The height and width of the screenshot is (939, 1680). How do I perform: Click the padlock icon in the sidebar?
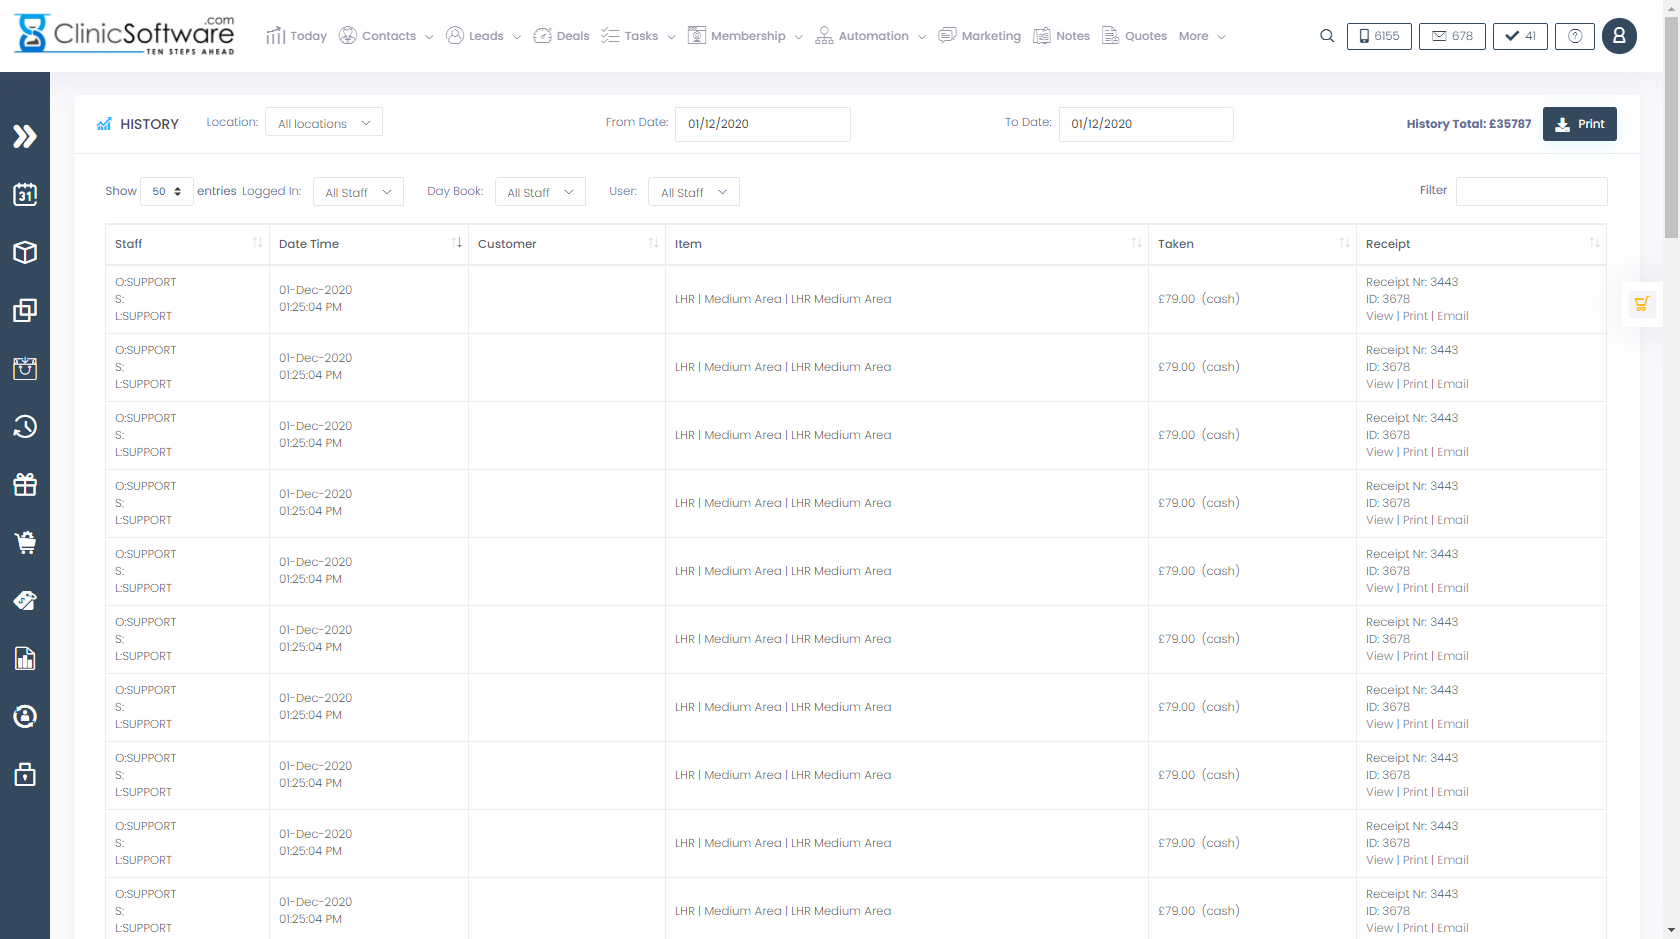pos(25,774)
